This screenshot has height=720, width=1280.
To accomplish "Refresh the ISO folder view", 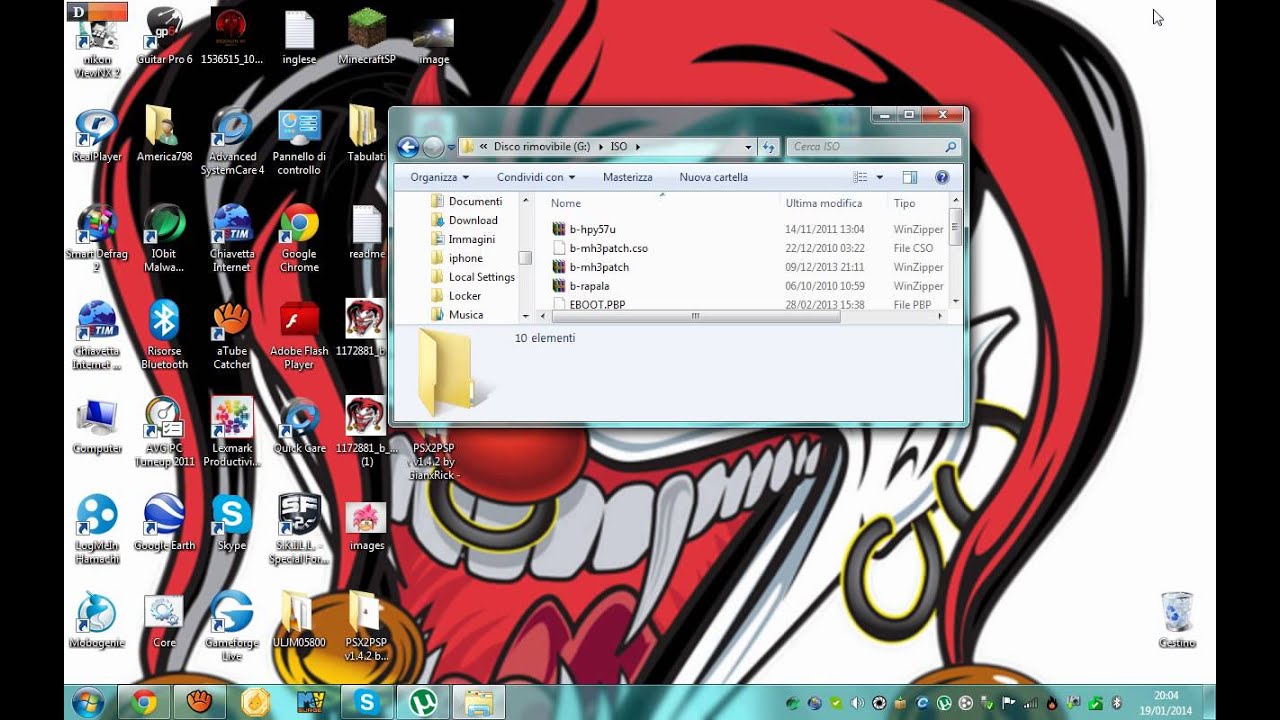I will point(769,147).
